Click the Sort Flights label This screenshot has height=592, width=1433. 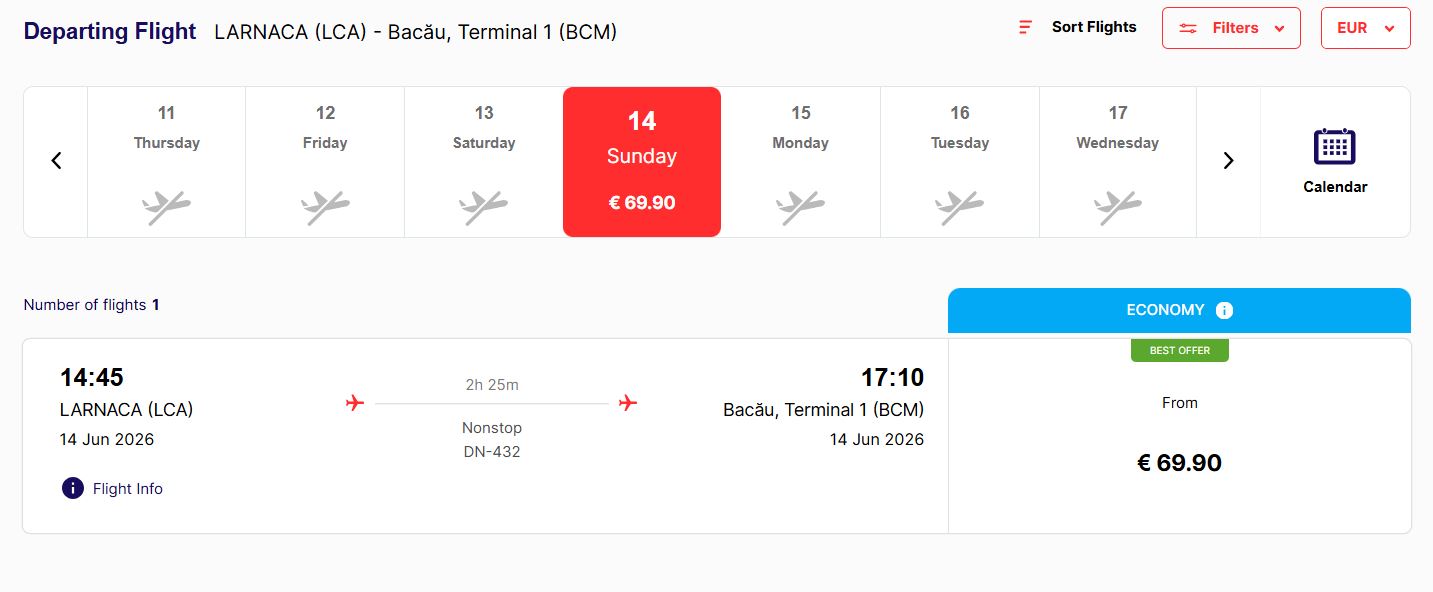[x=1093, y=27]
